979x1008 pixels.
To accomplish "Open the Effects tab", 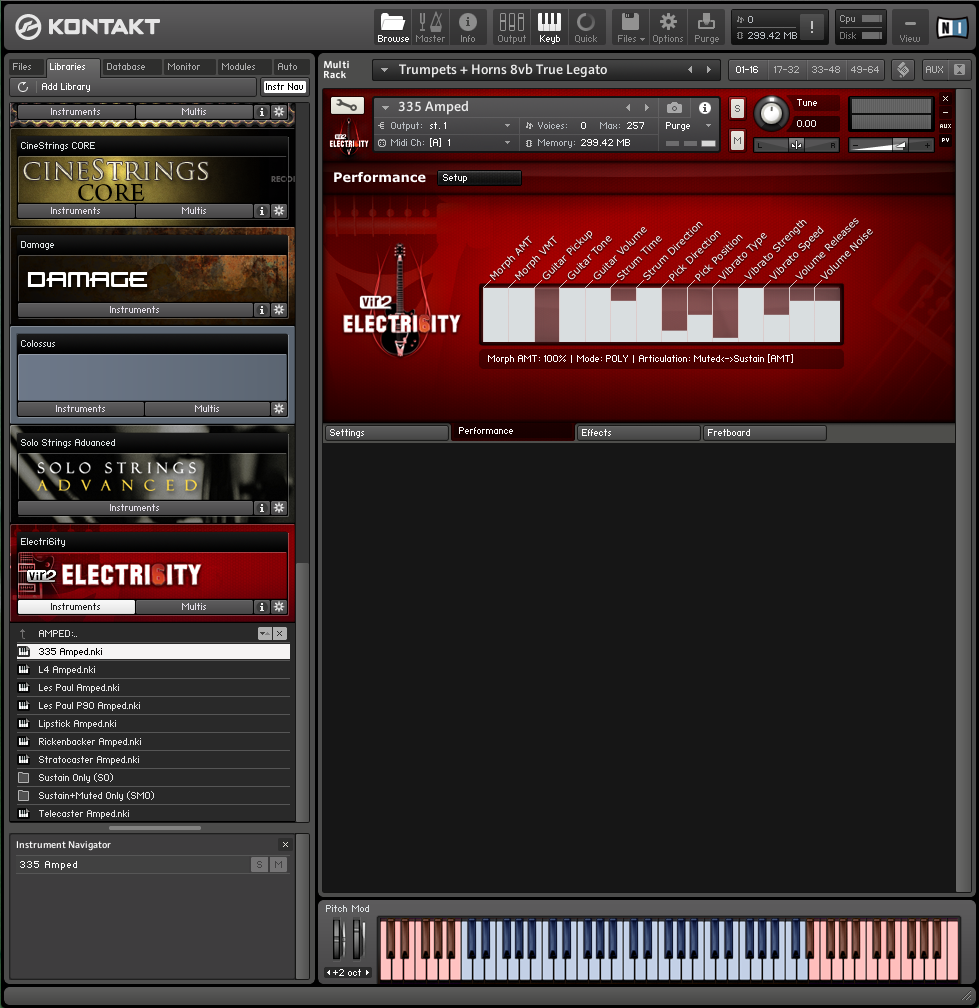I will click(x=638, y=433).
